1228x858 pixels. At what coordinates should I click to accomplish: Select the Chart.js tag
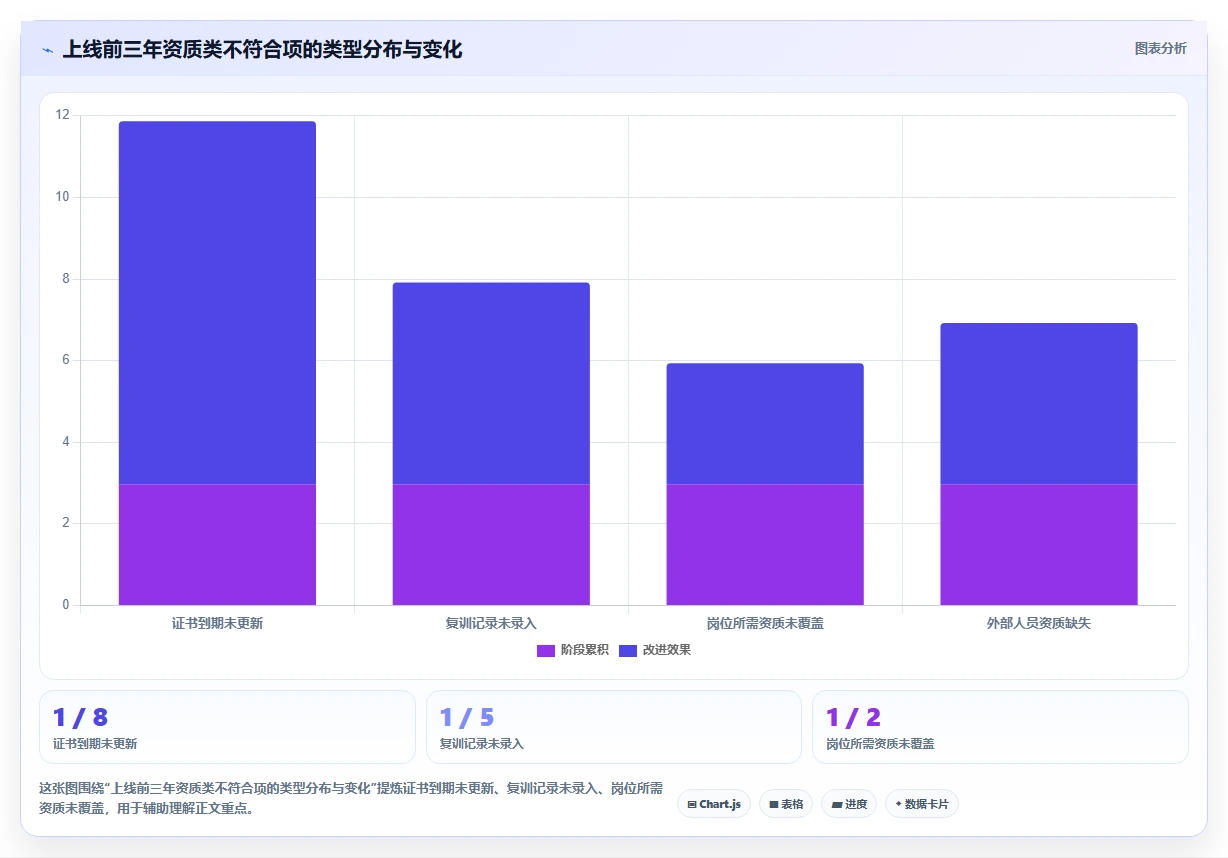[714, 804]
